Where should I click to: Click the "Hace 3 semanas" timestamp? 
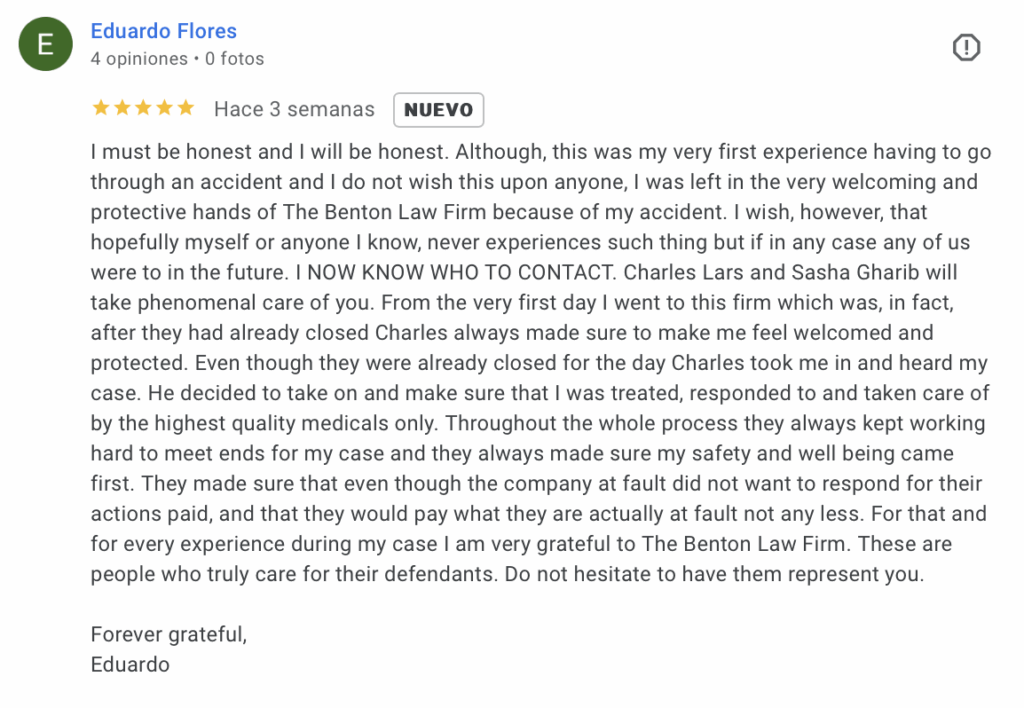coord(294,109)
